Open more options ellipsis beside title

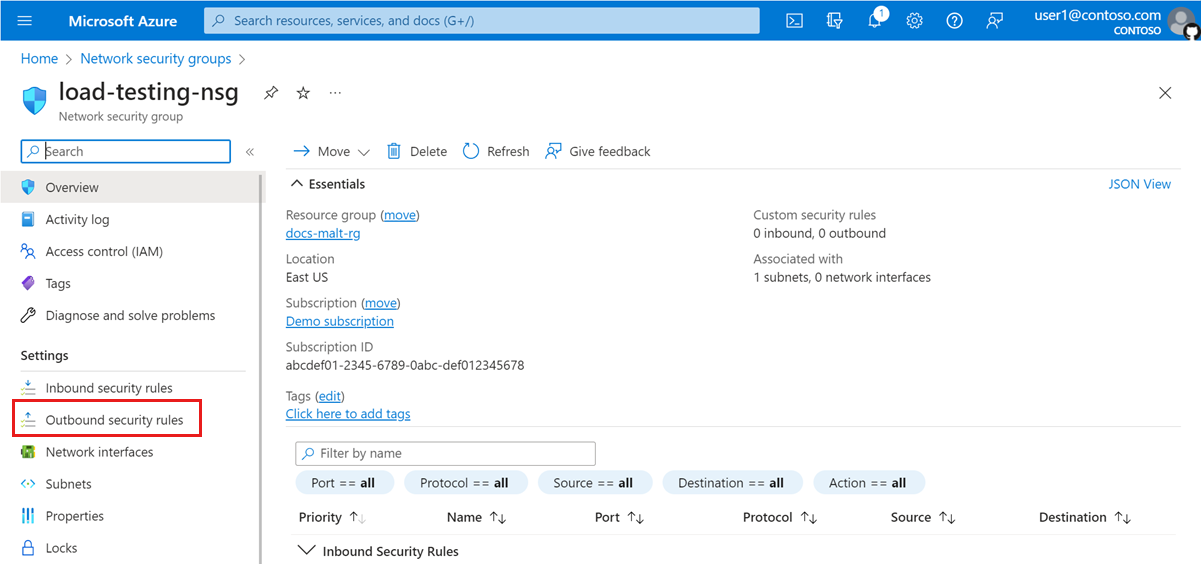[x=335, y=93]
